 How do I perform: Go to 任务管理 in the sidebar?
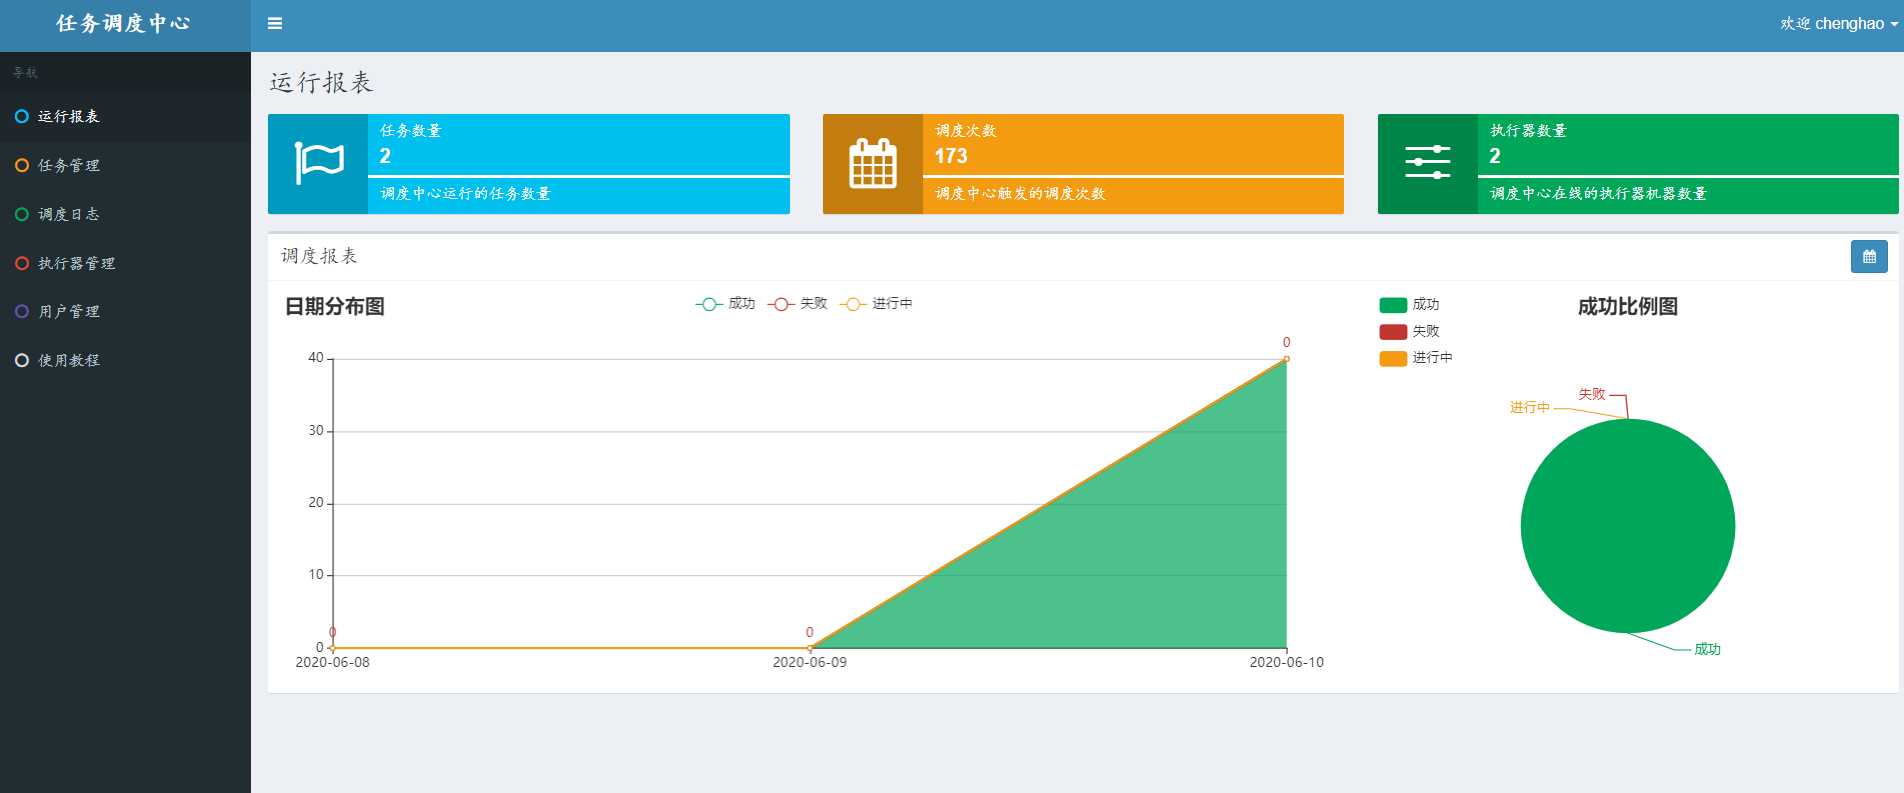click(125, 166)
